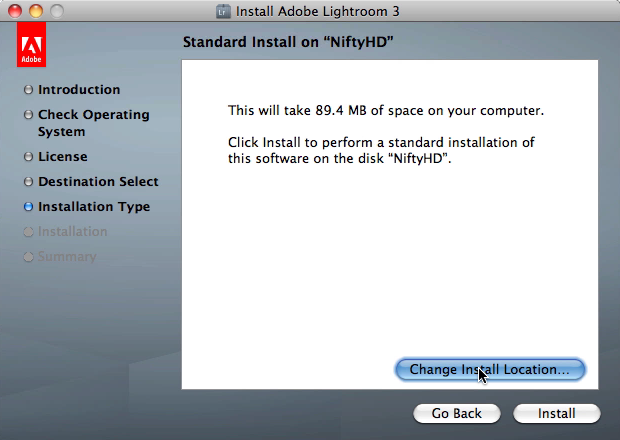Click the bullet beside Introduction
The height and width of the screenshot is (440, 620).
(28, 90)
